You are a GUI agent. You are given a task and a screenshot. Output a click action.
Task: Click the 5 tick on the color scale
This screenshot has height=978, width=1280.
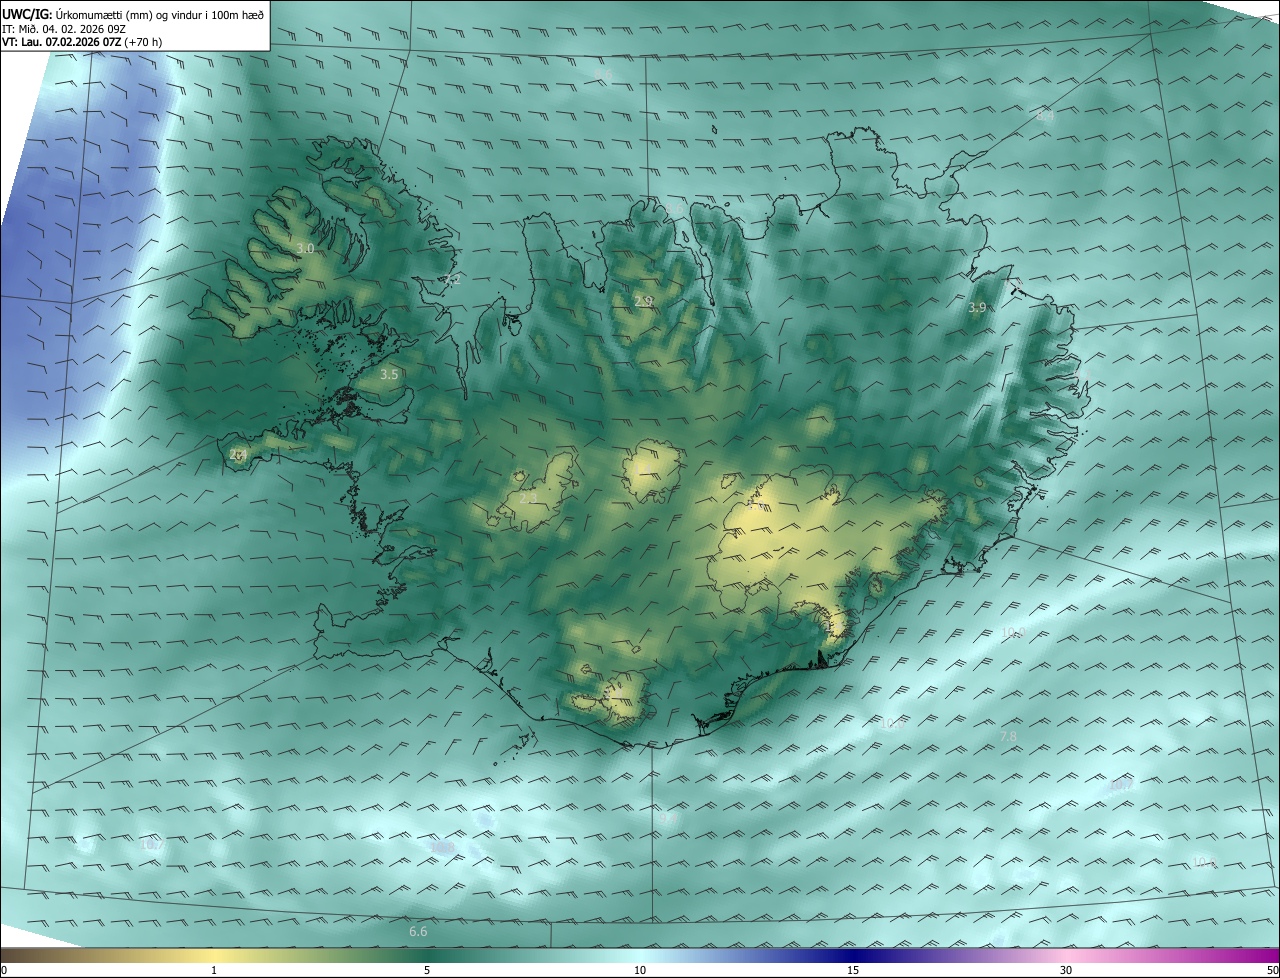(x=427, y=970)
